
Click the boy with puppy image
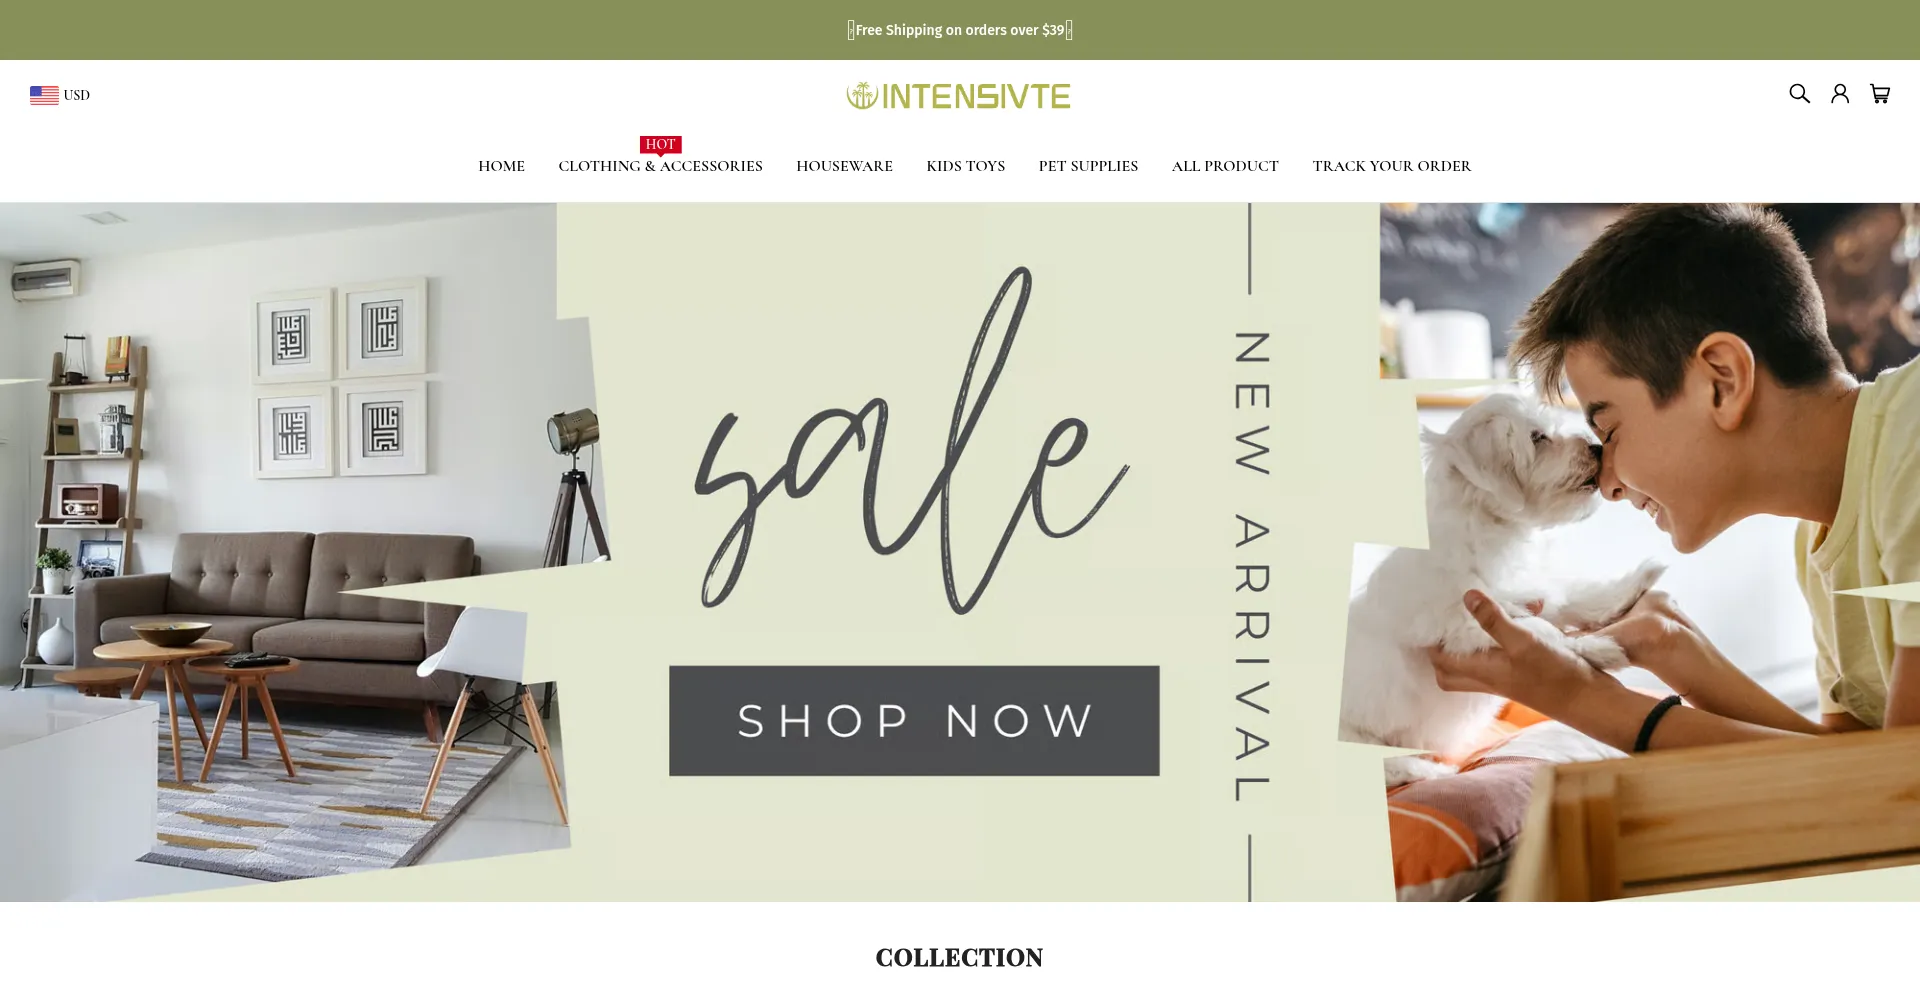point(1640,550)
